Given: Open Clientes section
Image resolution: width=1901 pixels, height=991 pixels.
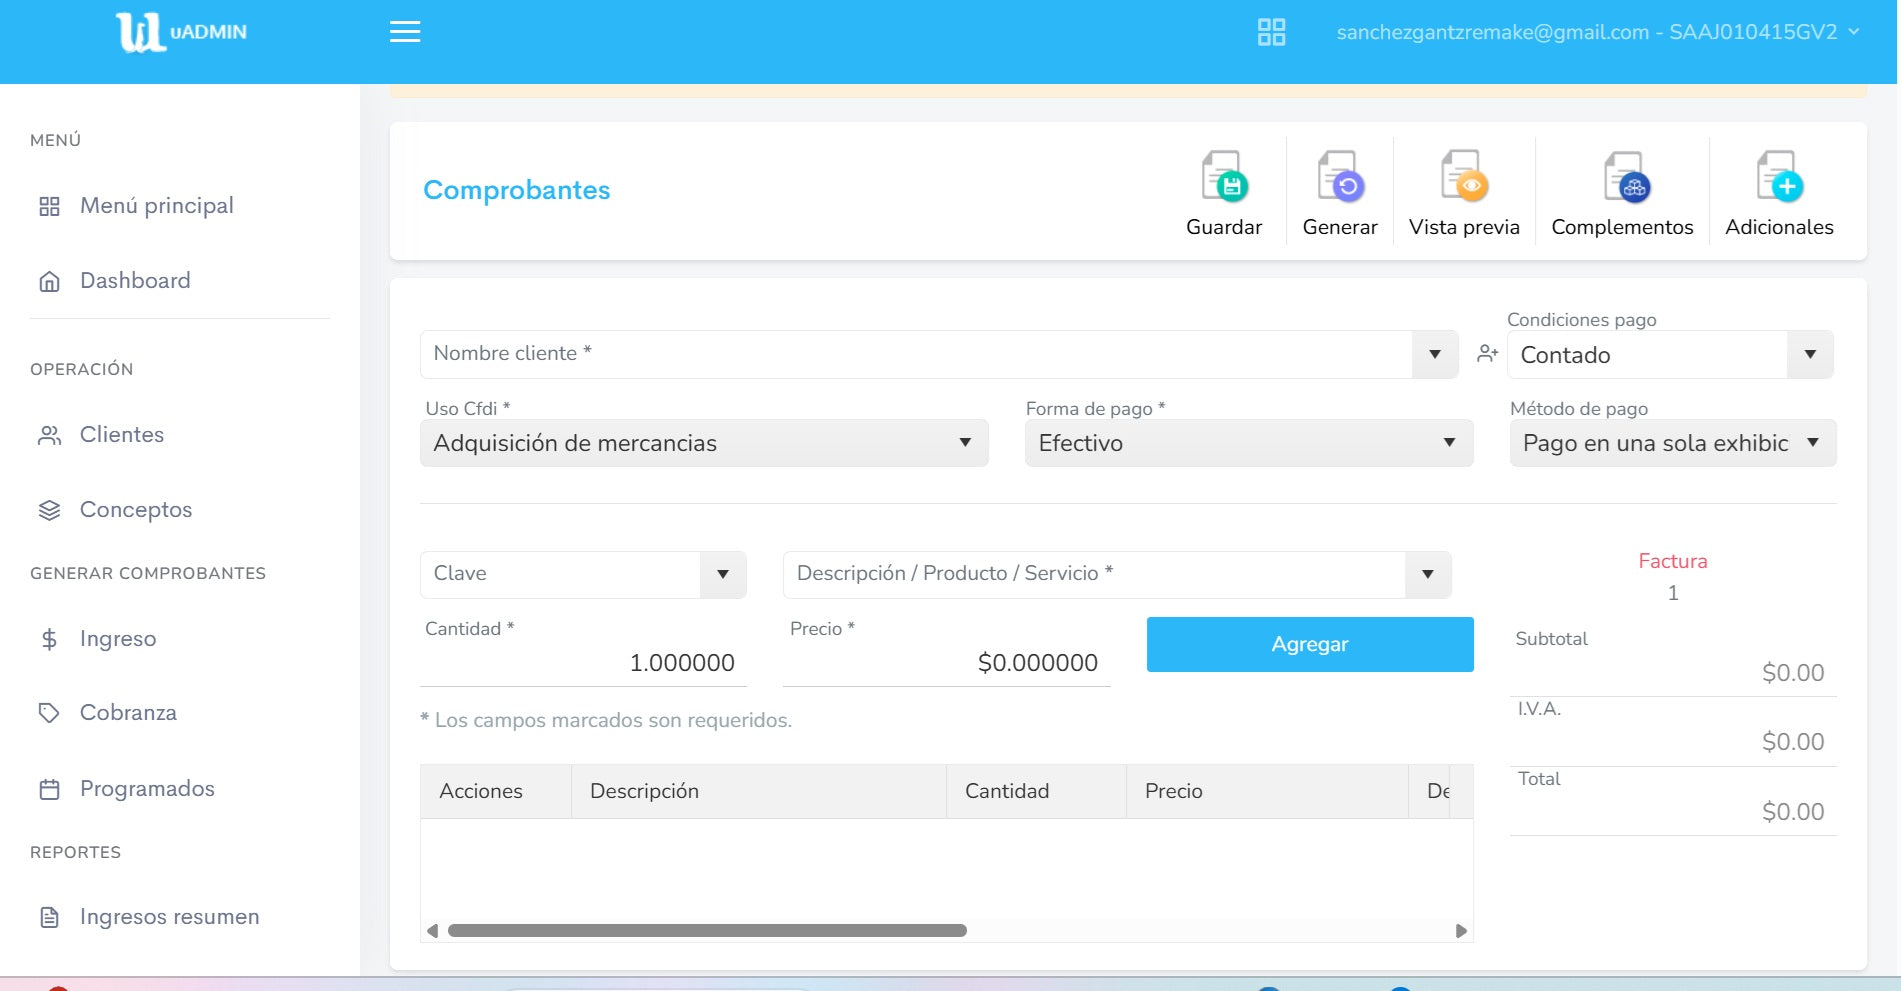Looking at the screenshot, I should [x=122, y=435].
